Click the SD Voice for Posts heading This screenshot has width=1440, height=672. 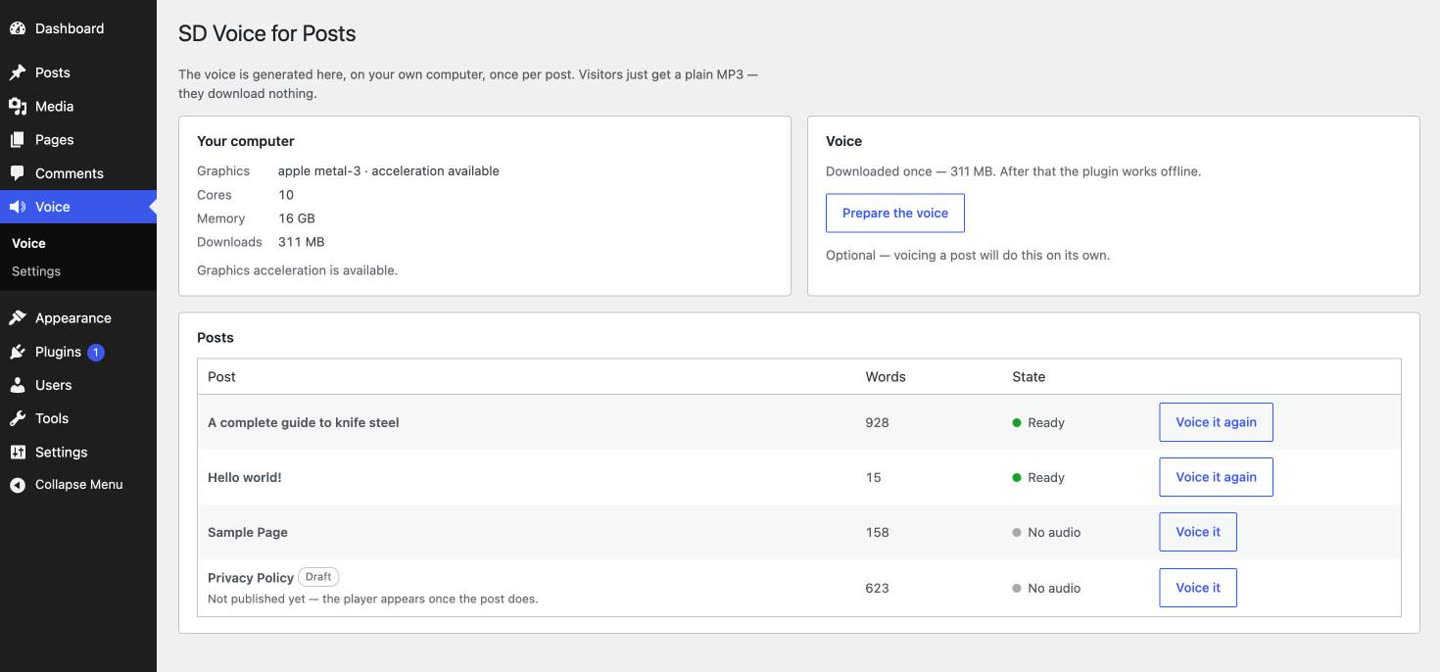coord(267,33)
